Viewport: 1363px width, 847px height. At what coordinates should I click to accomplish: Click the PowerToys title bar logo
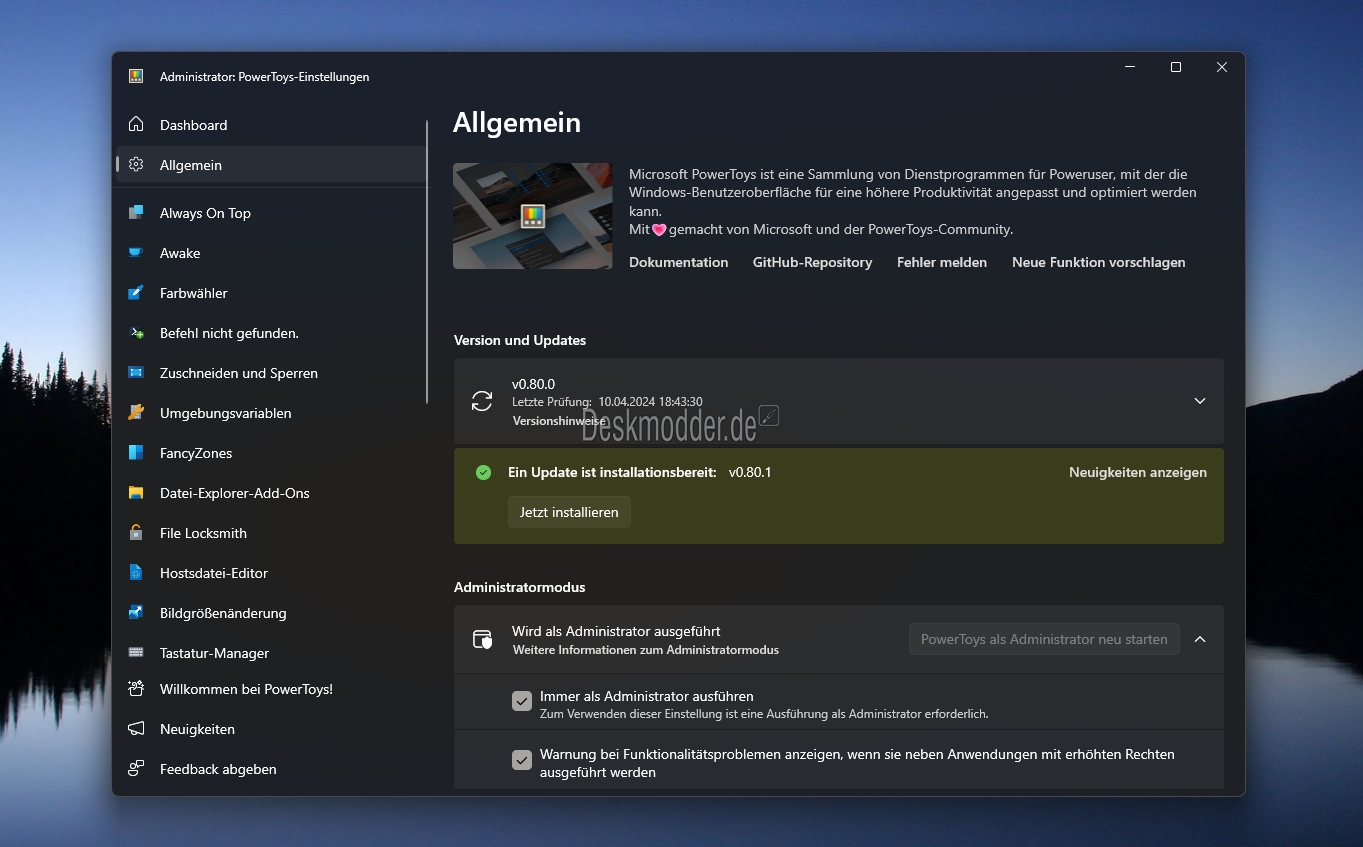[x=136, y=76]
